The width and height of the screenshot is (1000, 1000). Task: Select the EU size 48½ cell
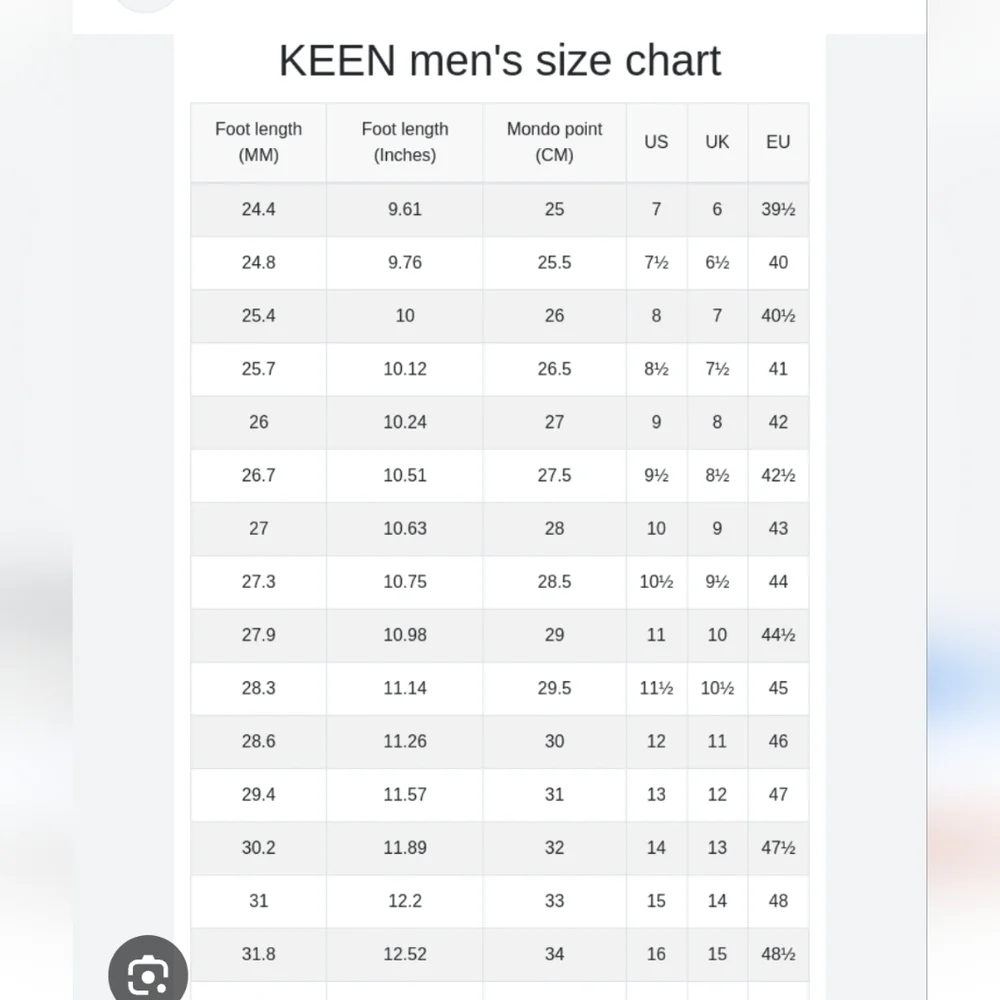(778, 955)
